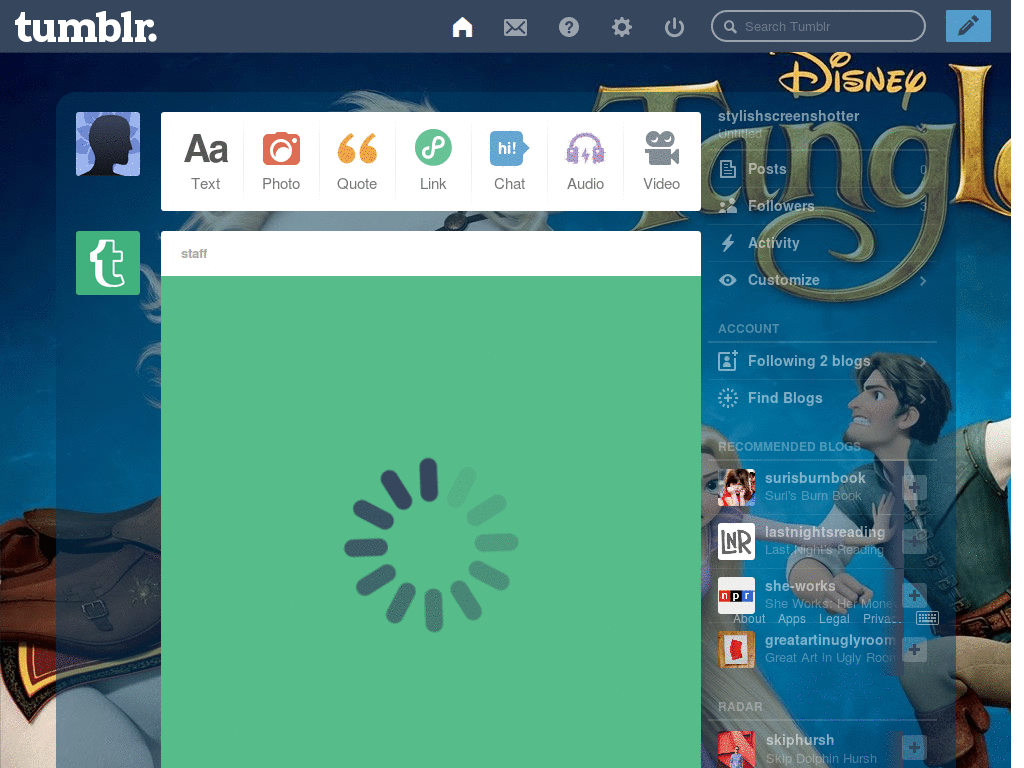The height and width of the screenshot is (768, 1024).
Task: Open Activity in the sidebar
Action: pyautogui.click(x=823, y=243)
